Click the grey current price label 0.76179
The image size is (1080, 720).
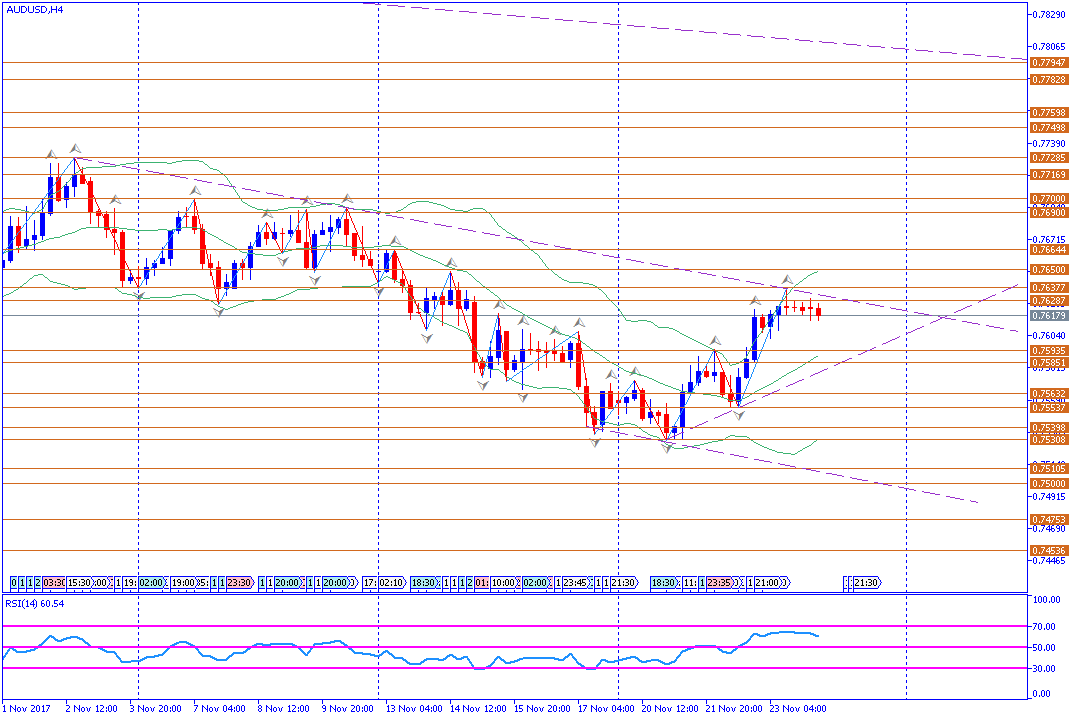(x=1049, y=316)
